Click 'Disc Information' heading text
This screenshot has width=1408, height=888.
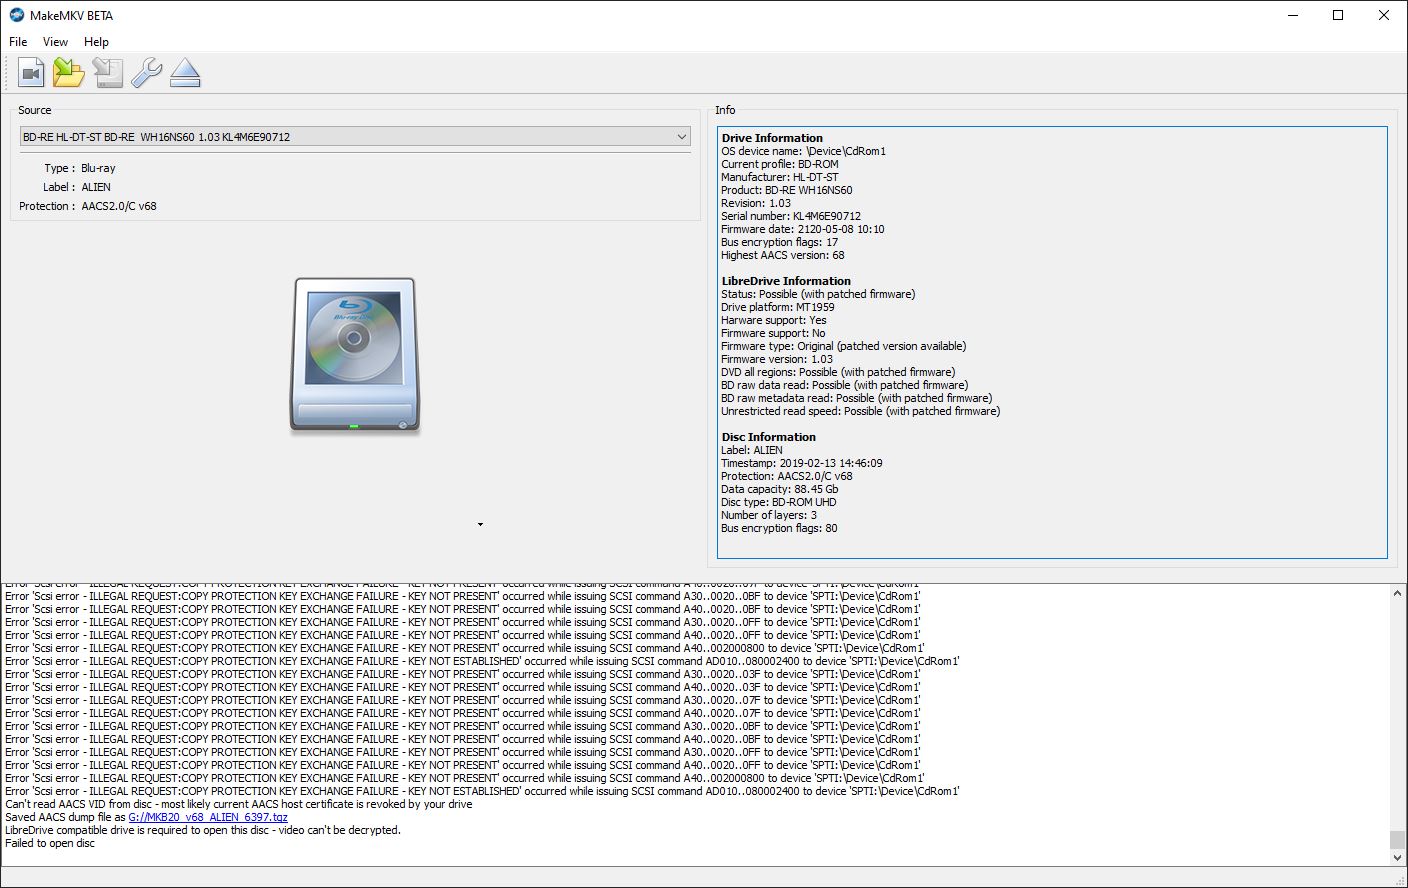pos(768,437)
